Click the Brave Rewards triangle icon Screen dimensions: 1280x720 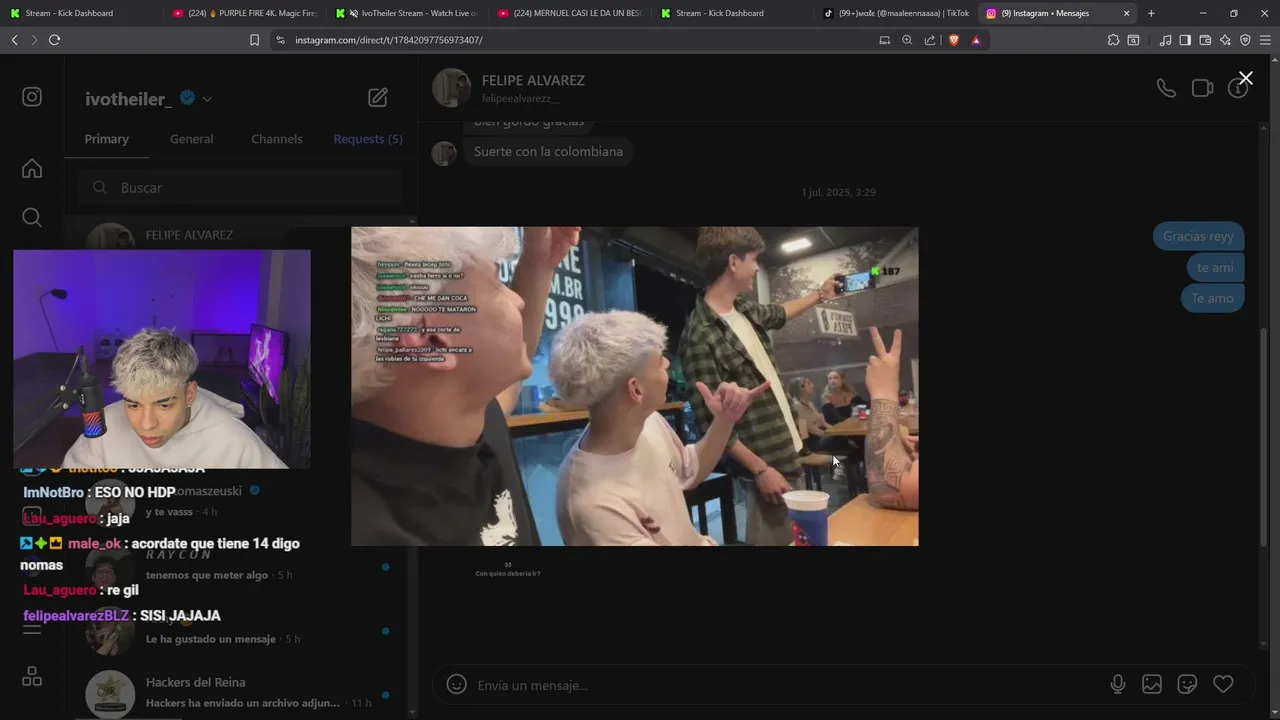pos(976,40)
